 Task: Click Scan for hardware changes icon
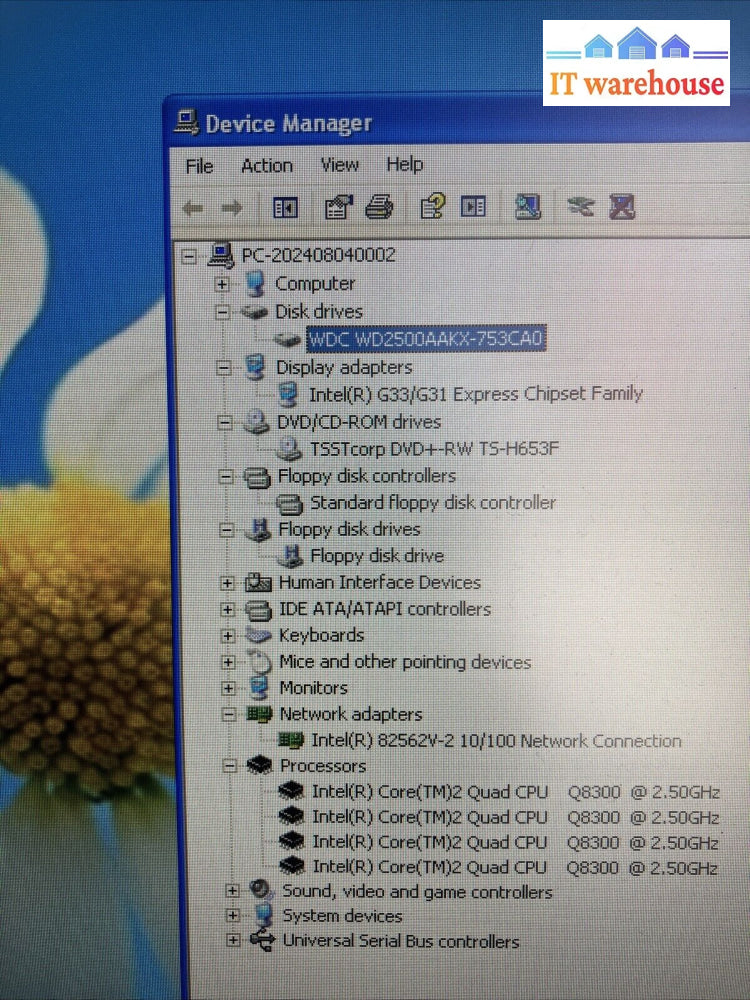[x=527, y=207]
